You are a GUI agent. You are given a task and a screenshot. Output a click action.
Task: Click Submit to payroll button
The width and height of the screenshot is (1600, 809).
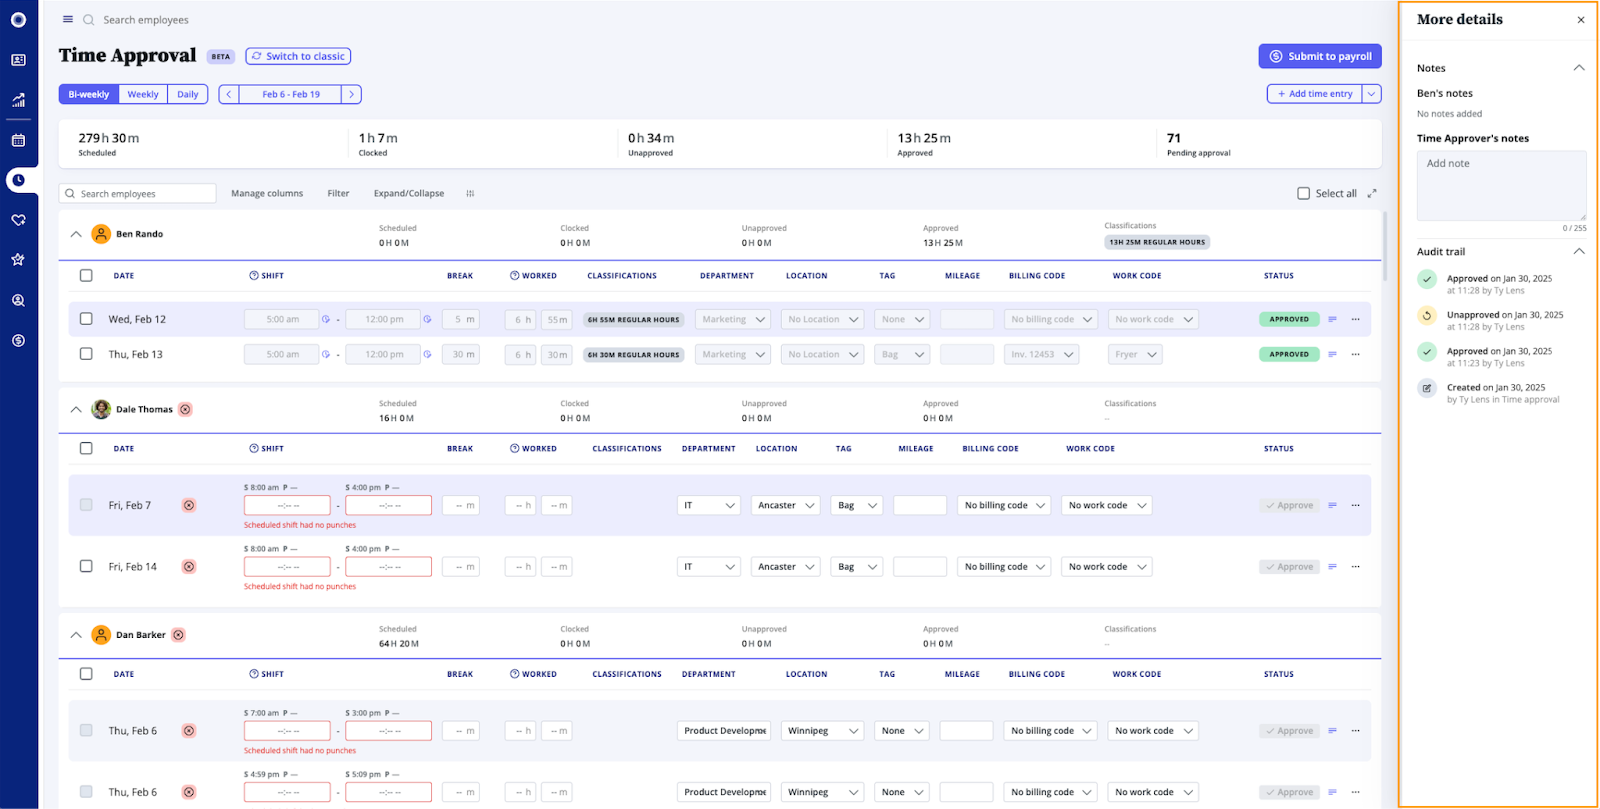[x=1320, y=56]
